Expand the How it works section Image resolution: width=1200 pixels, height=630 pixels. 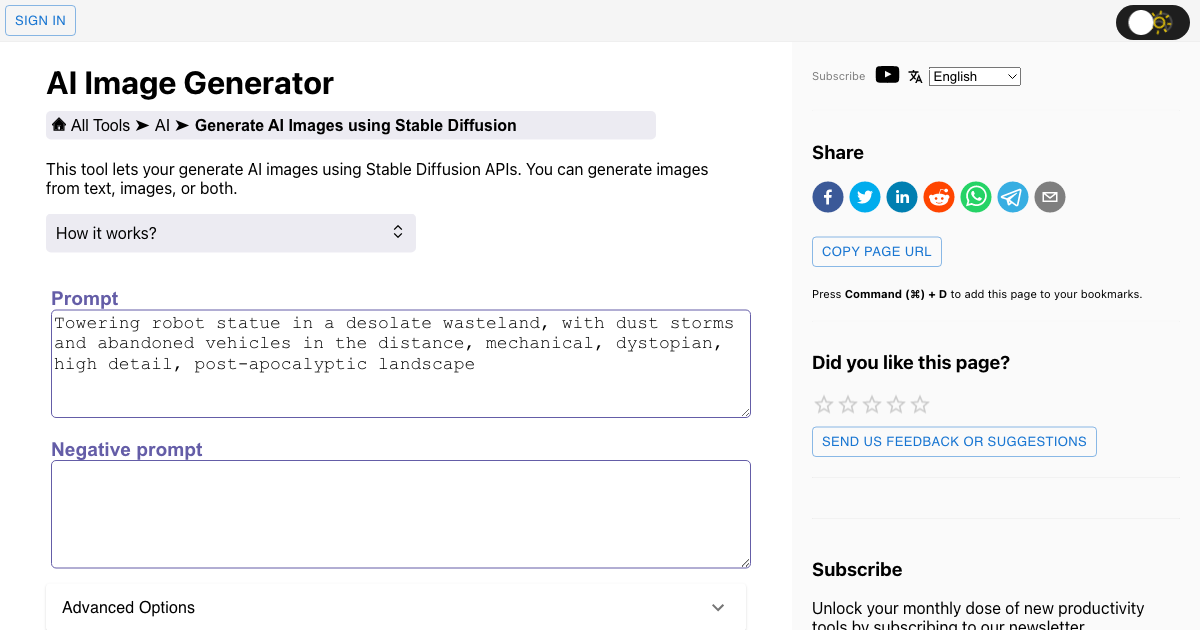(230, 232)
